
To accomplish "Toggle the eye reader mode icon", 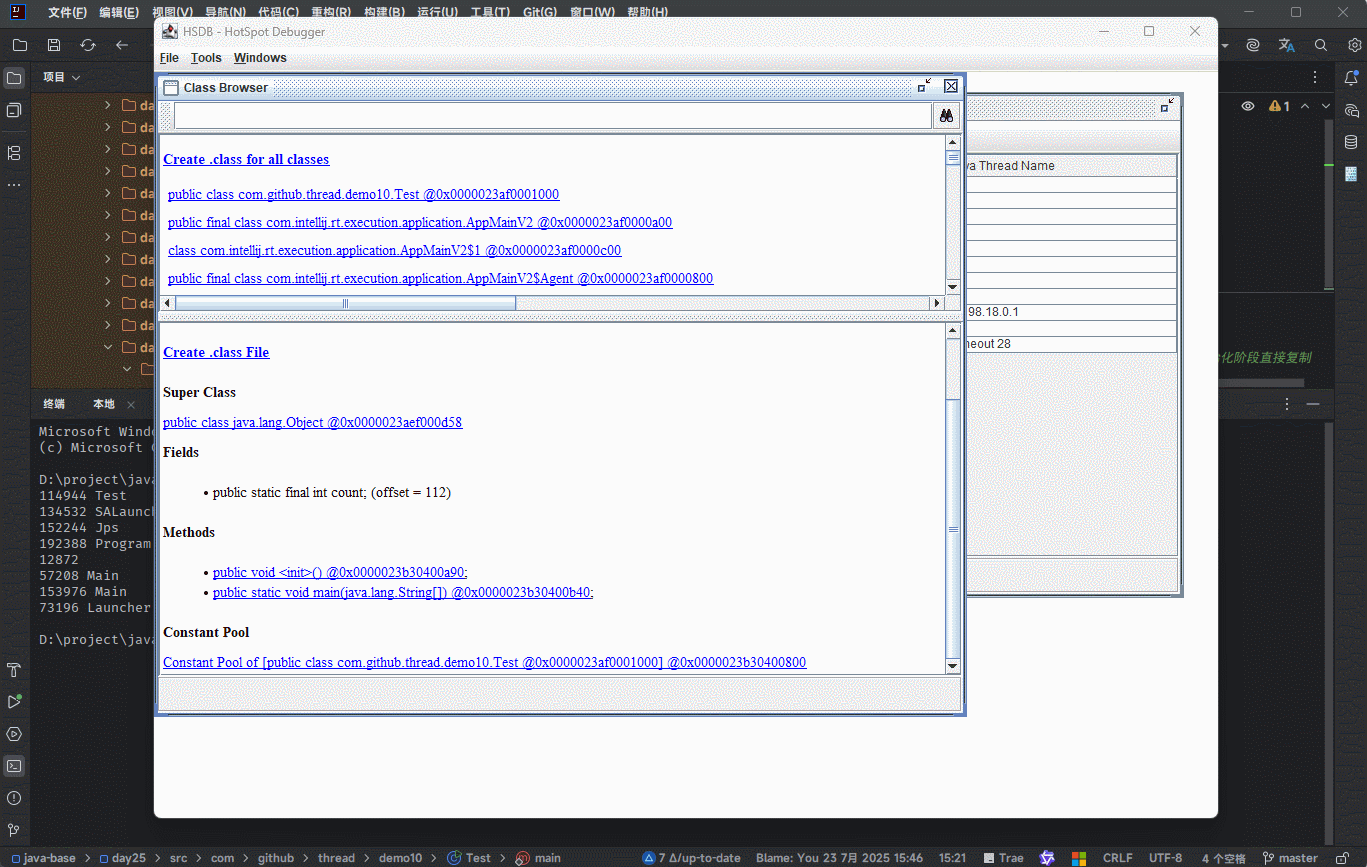I will pos(1248,106).
